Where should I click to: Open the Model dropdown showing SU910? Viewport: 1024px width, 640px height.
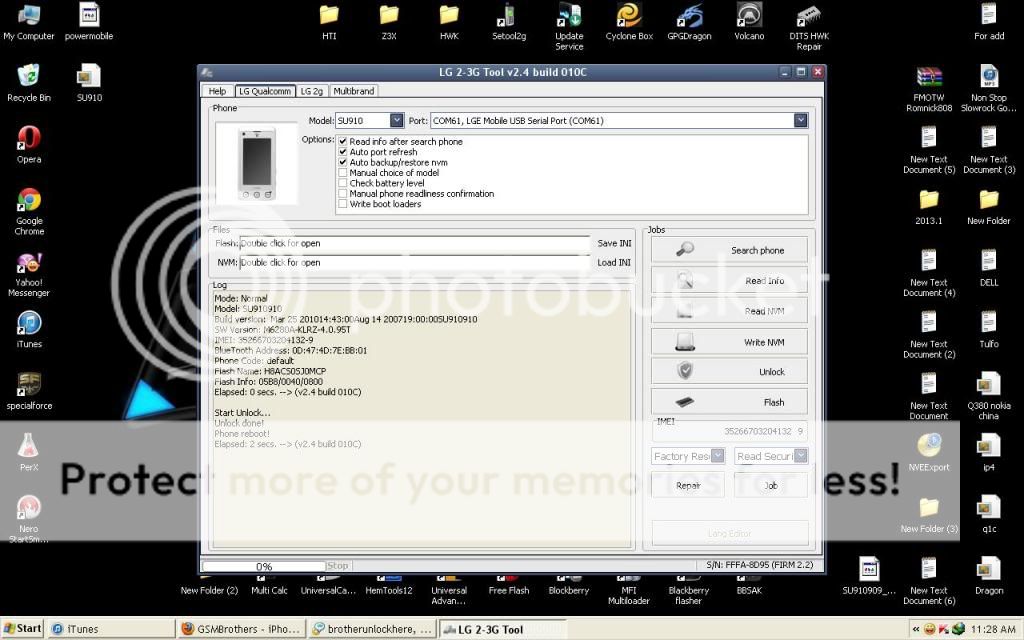pyautogui.click(x=396, y=120)
